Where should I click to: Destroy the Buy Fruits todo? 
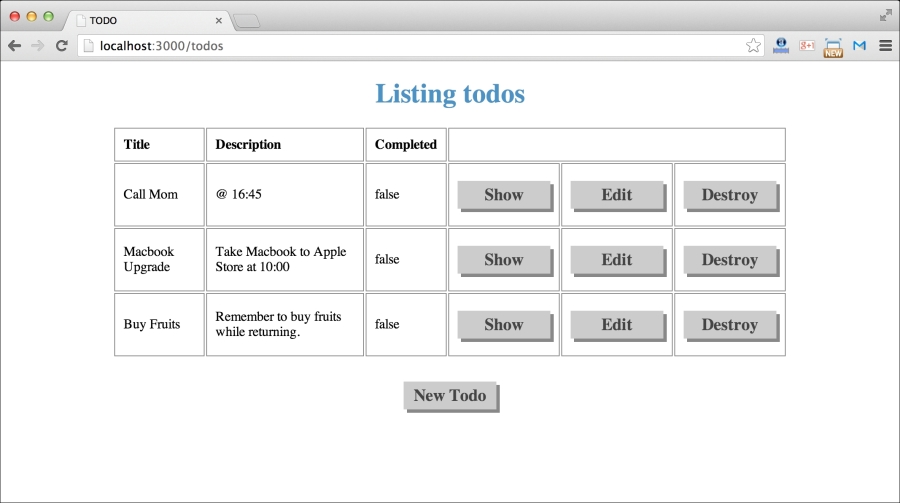(730, 324)
